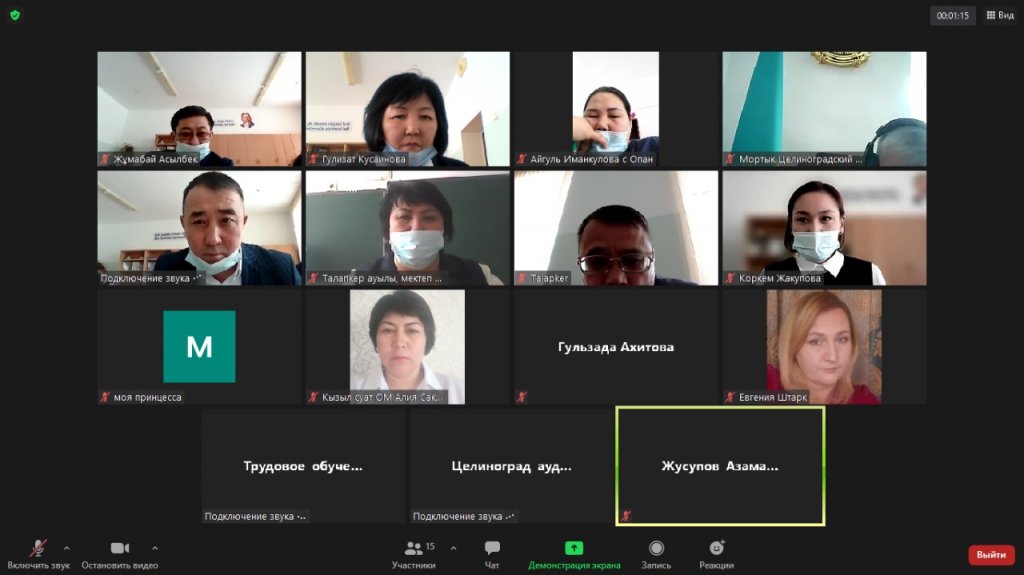Change layout with the Вид view button
This screenshot has height=575, width=1024.
coord(1000,15)
